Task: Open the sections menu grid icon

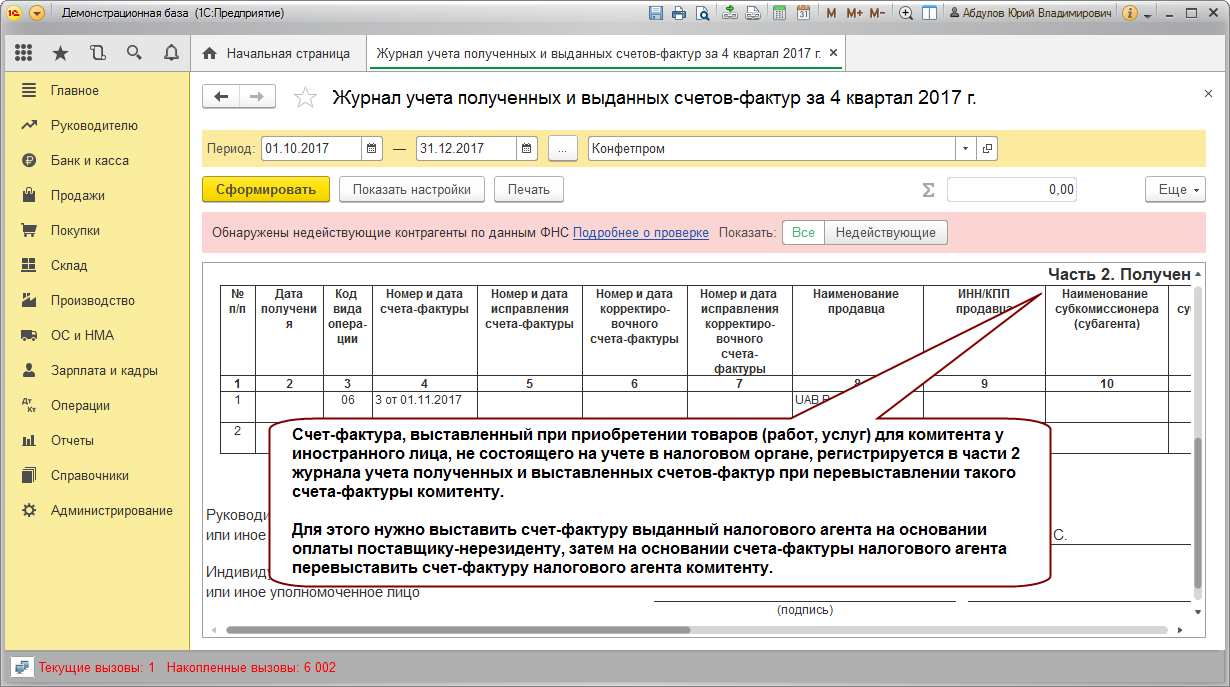Action: [x=24, y=53]
